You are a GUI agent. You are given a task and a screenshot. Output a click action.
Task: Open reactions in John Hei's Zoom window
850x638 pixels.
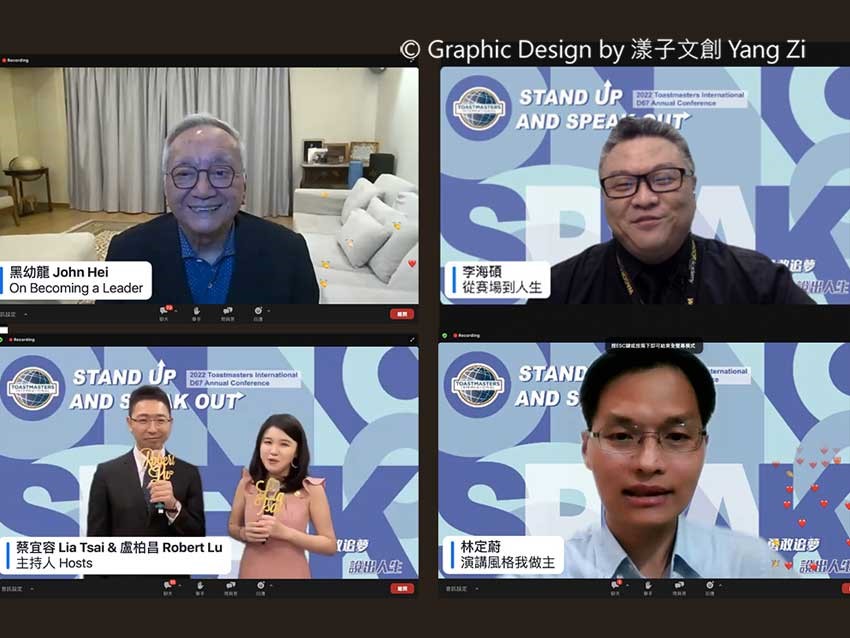[259, 313]
